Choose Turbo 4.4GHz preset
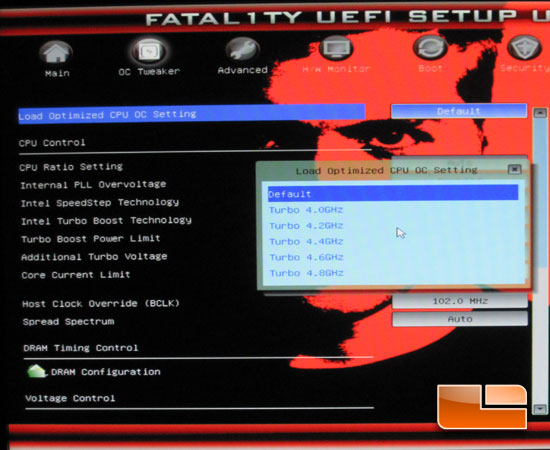 306,241
